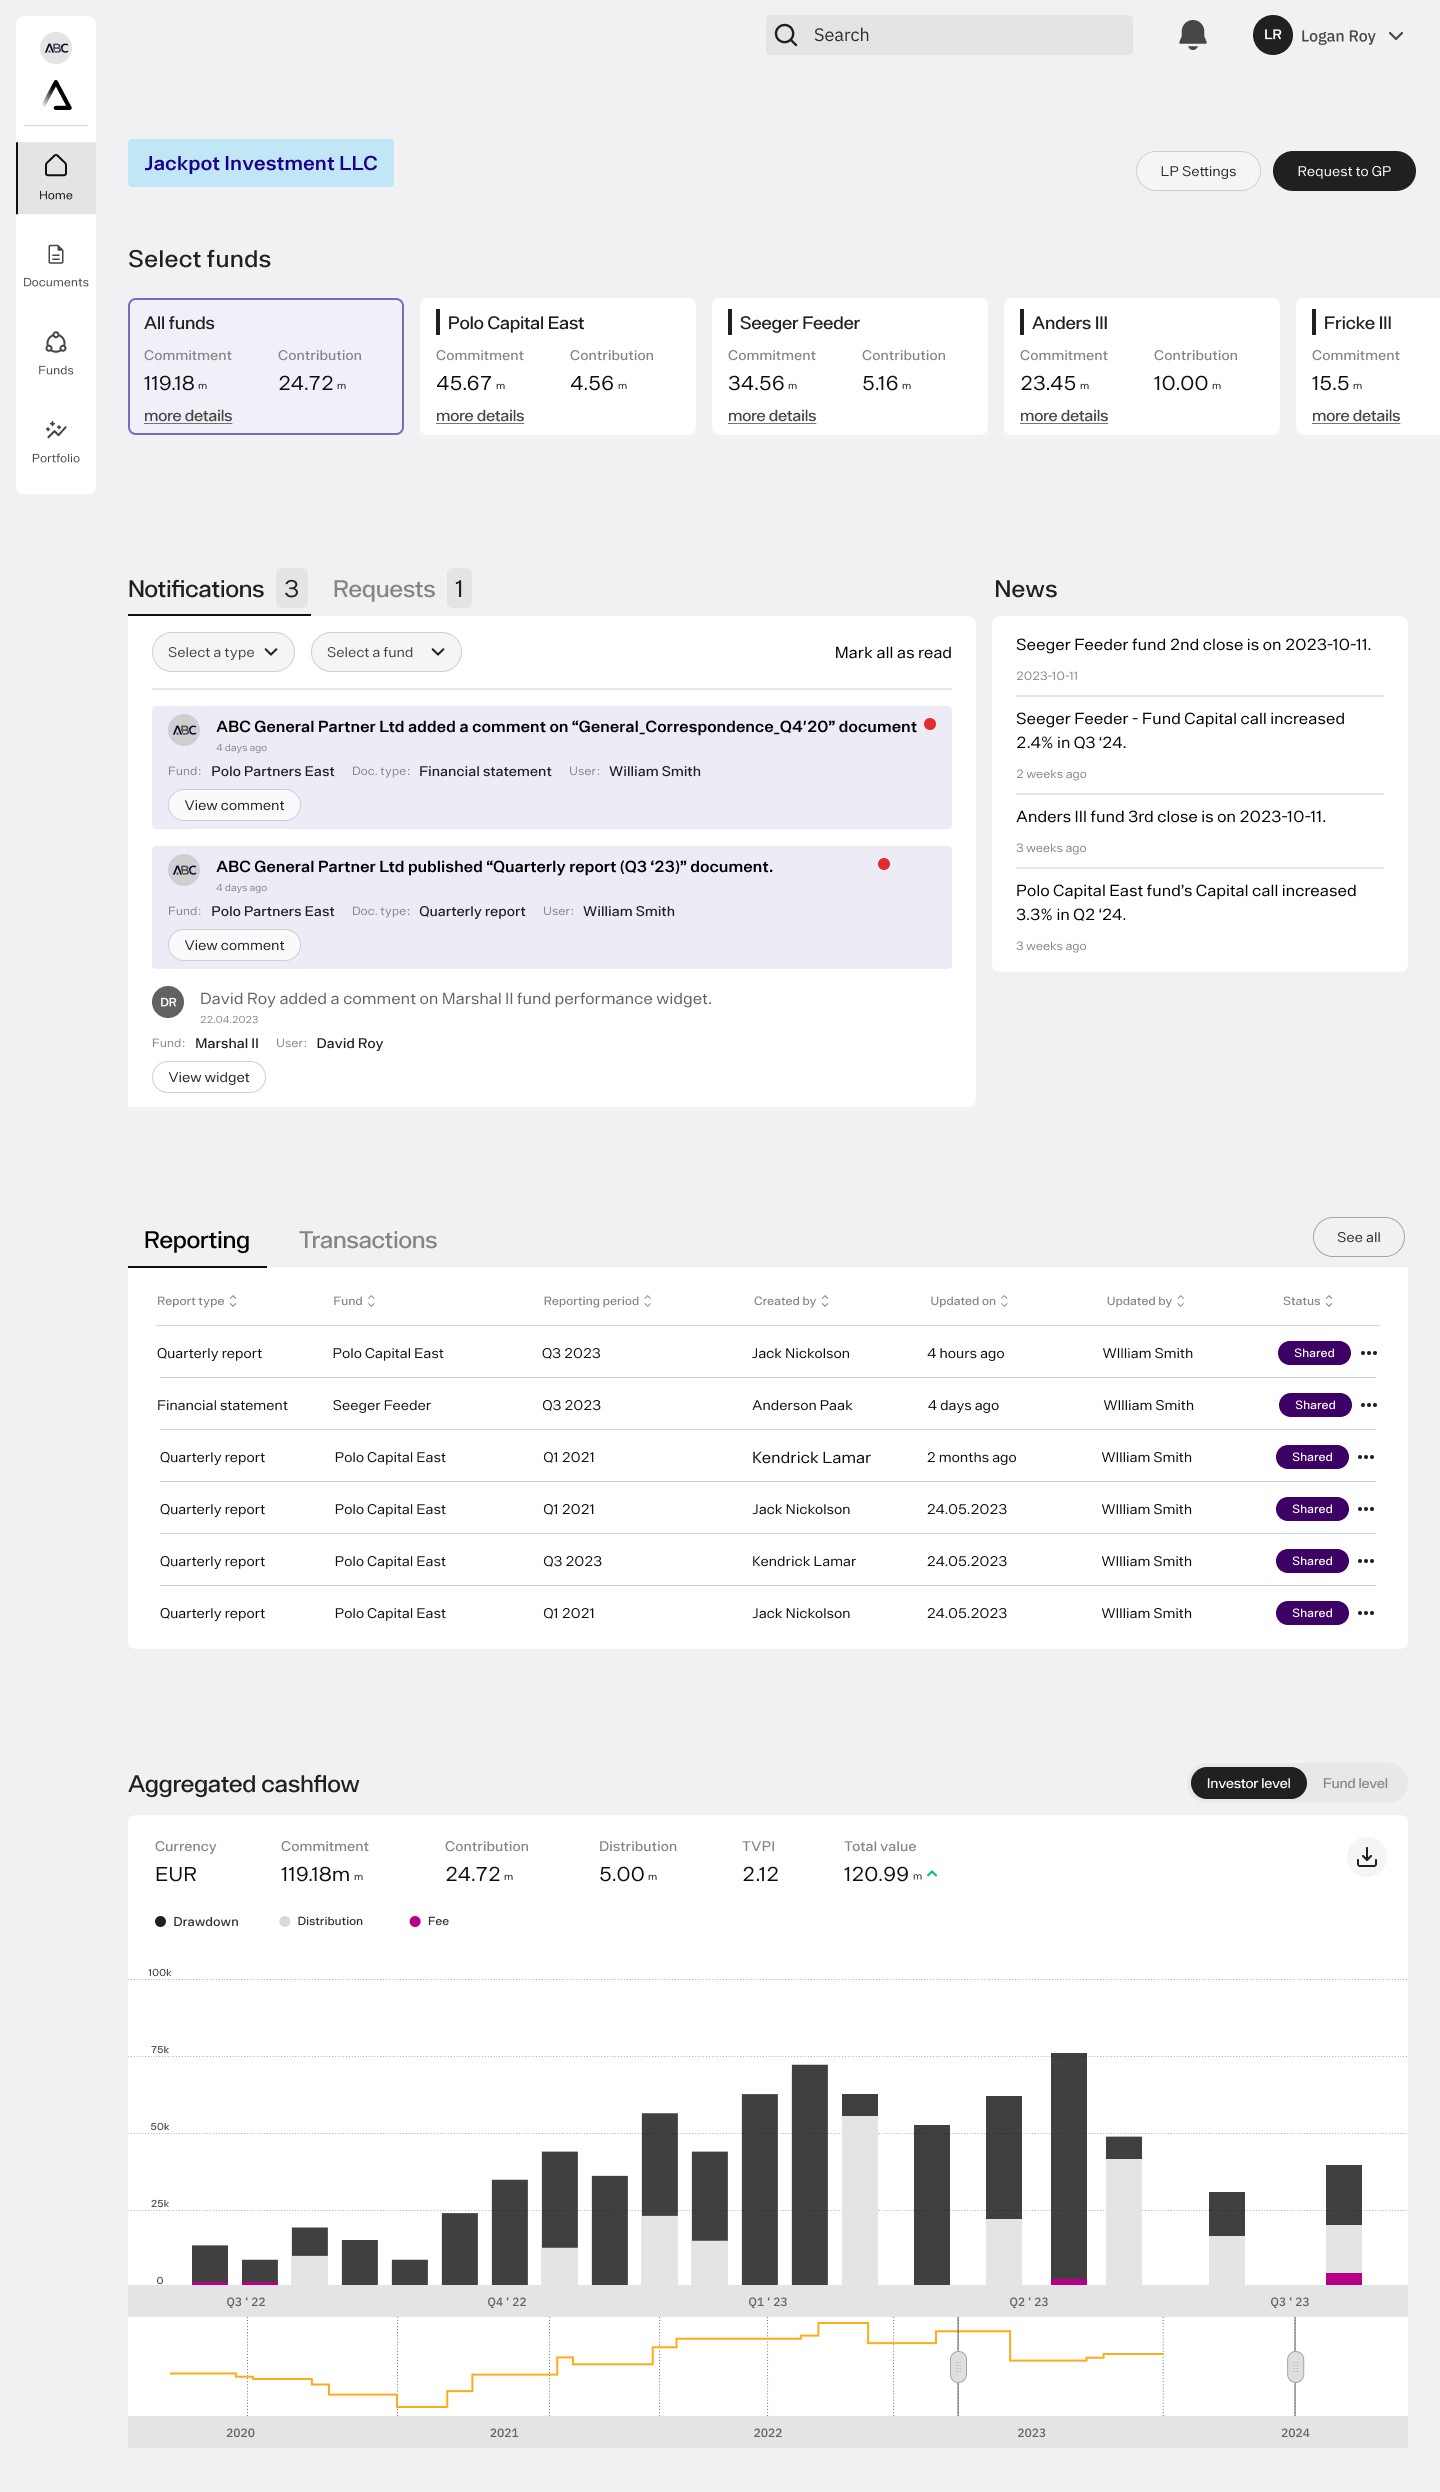Open news about Polo Capital East capital call
This screenshot has height=2492, width=1440.
pos(1186,902)
